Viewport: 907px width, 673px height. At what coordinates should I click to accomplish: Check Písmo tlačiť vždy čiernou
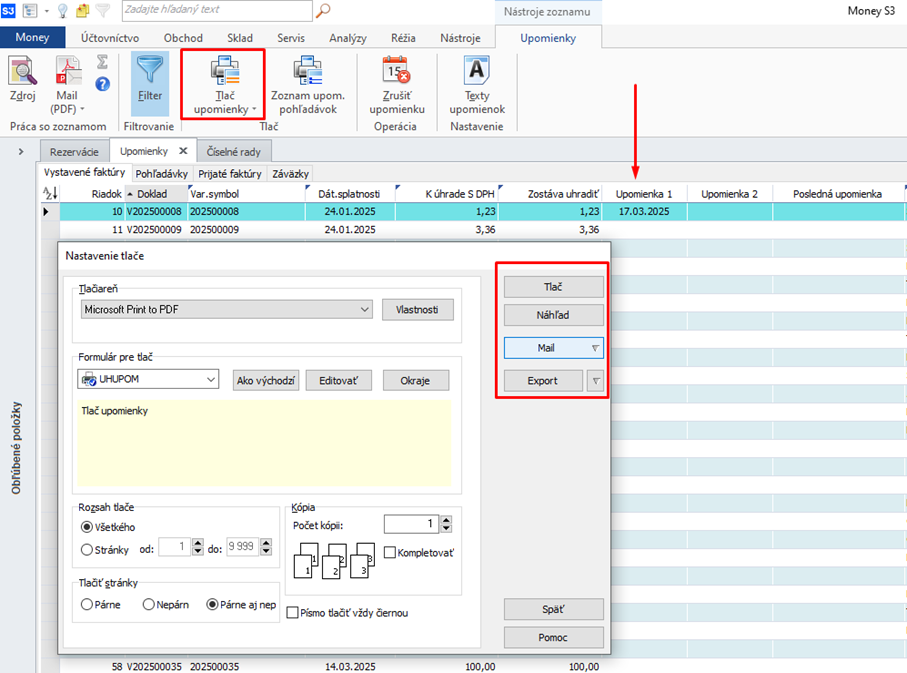pyautogui.click(x=293, y=613)
